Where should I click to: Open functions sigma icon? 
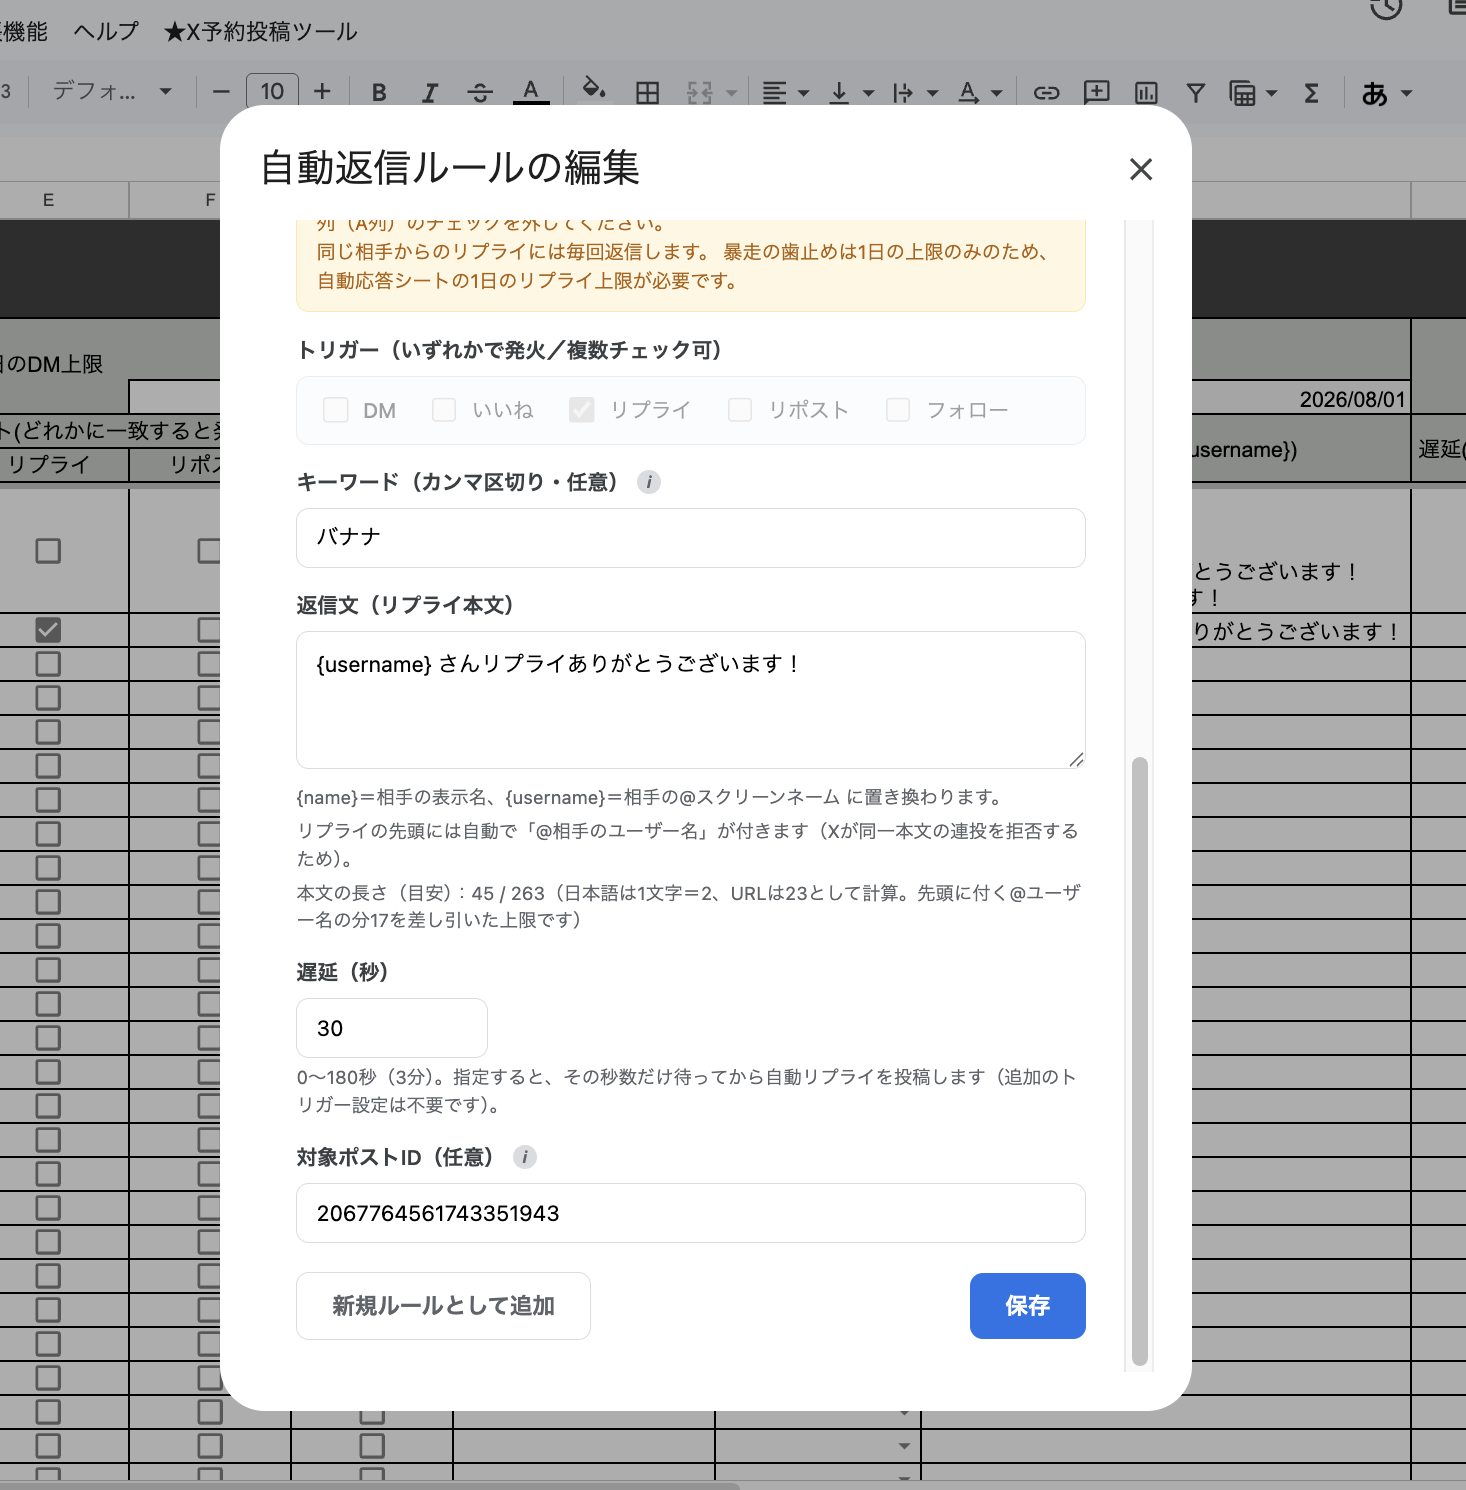[x=1311, y=93]
